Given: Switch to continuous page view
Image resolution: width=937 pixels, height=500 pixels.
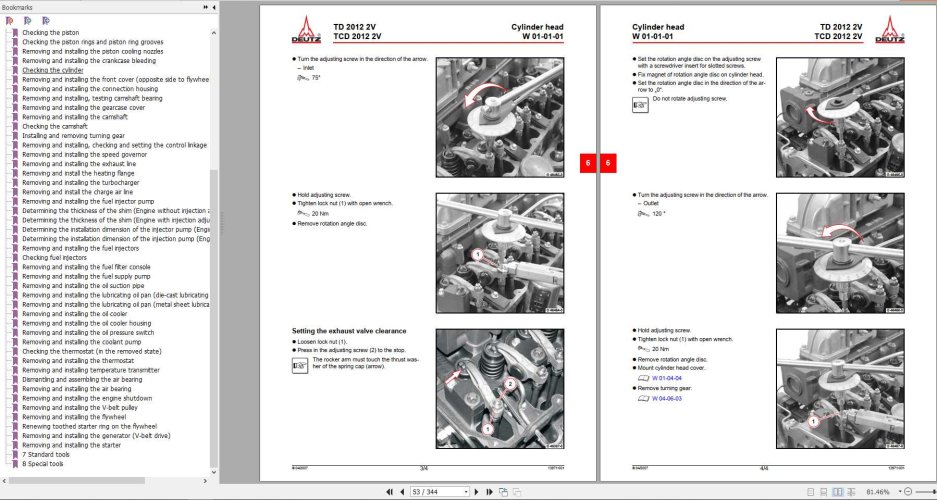Looking at the screenshot, I should click(x=824, y=492).
